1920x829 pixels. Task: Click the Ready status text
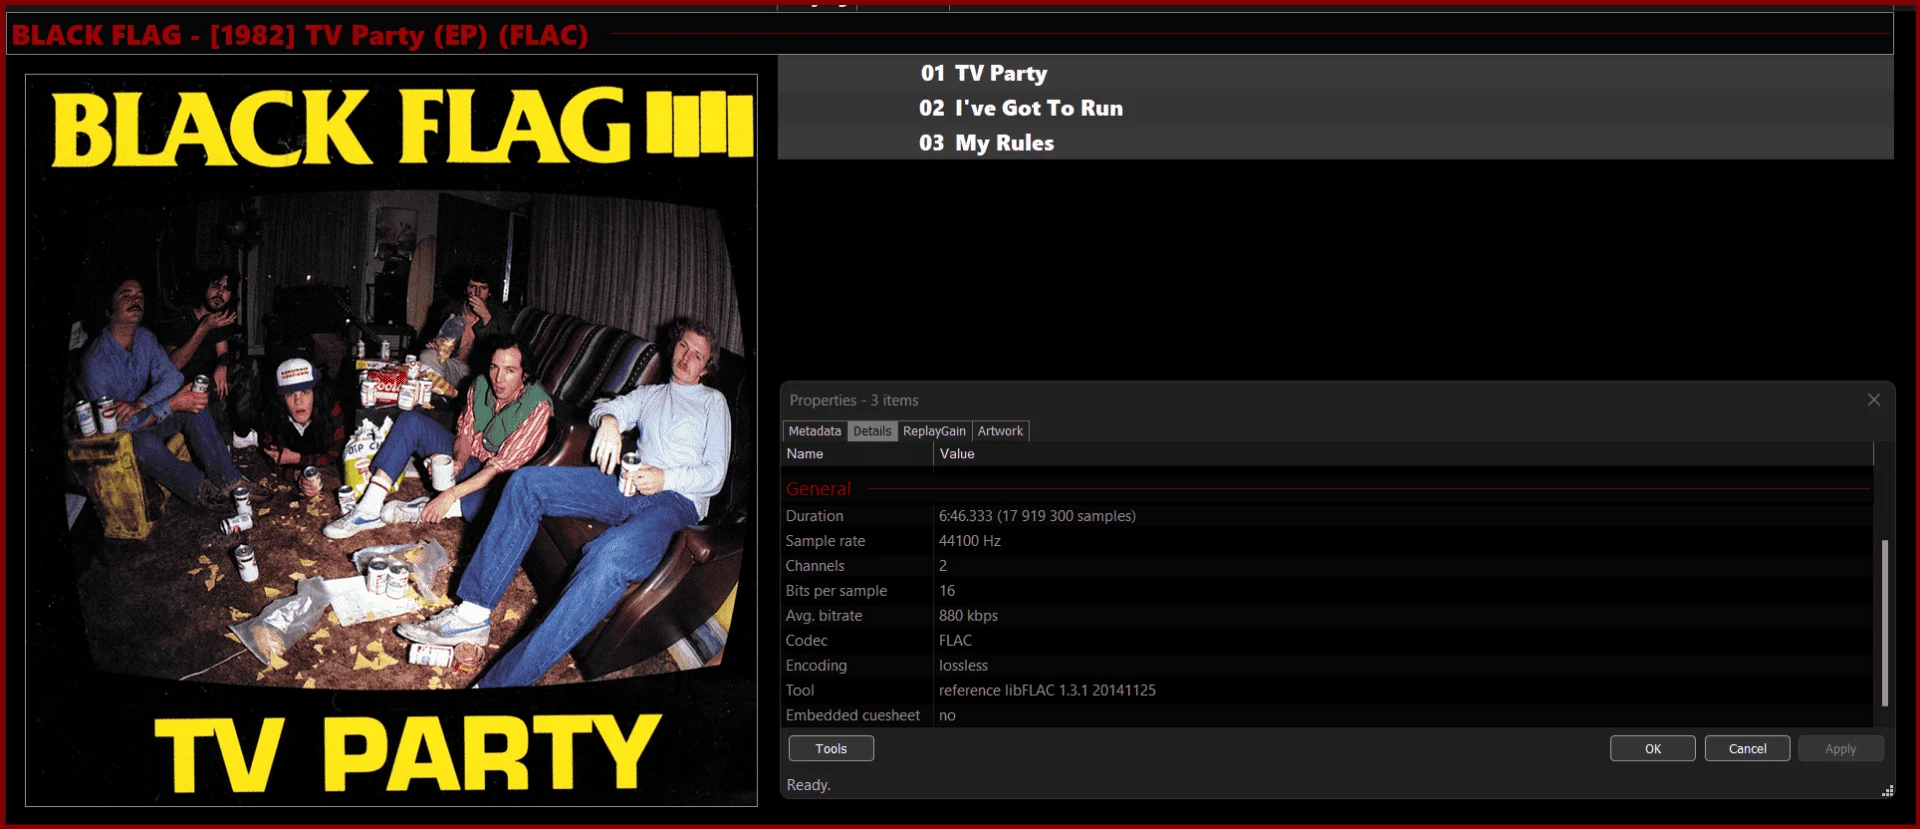point(808,785)
